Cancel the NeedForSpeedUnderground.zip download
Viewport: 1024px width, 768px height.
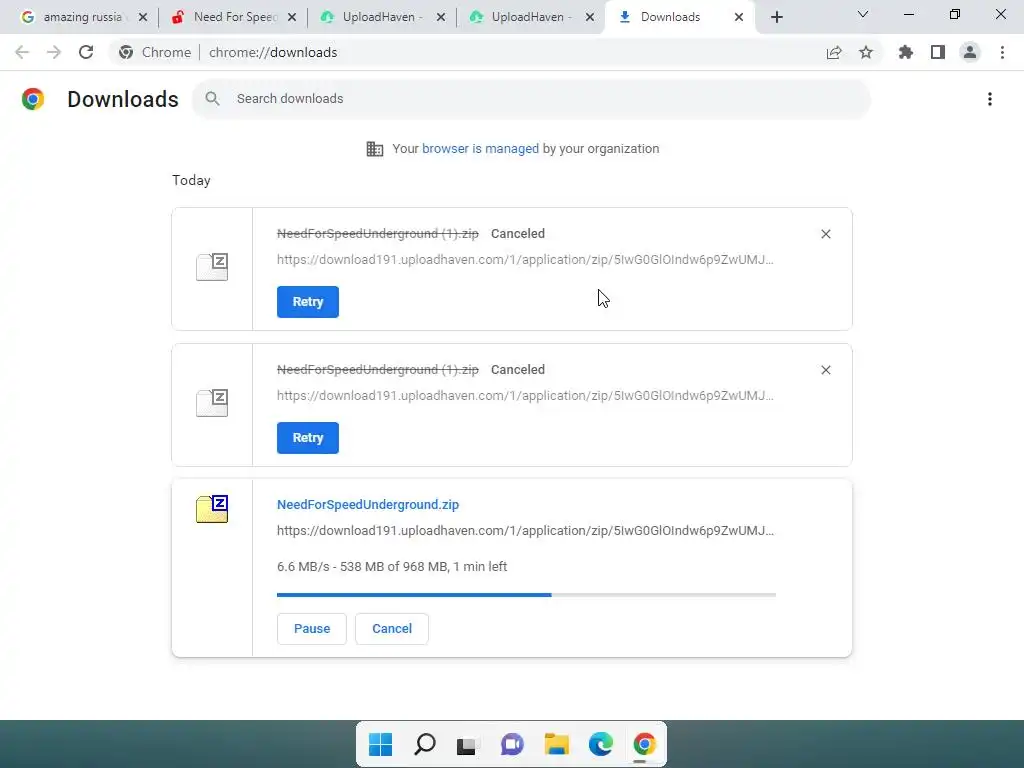tap(392, 629)
